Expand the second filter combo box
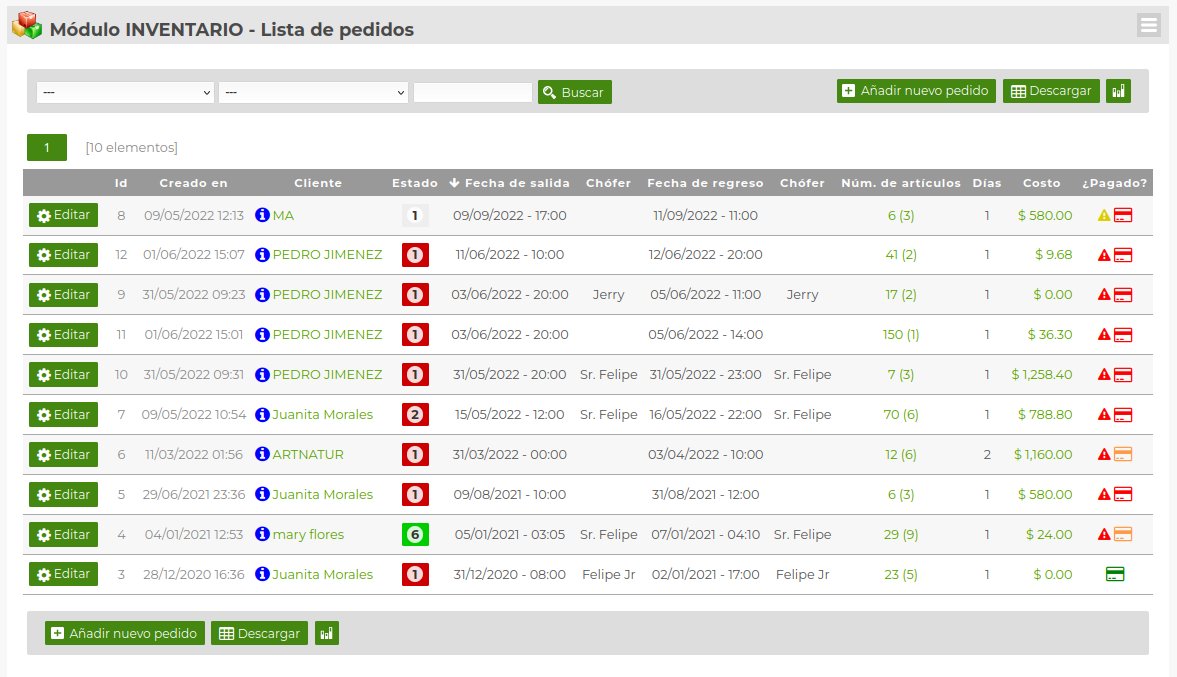The image size is (1177, 677). point(315,91)
